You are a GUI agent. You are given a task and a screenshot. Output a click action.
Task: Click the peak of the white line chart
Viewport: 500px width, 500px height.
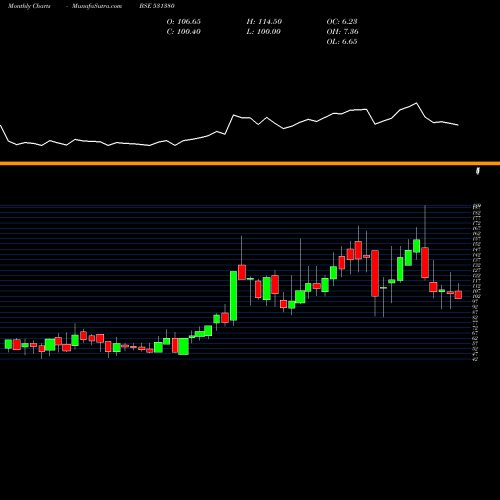click(x=416, y=103)
